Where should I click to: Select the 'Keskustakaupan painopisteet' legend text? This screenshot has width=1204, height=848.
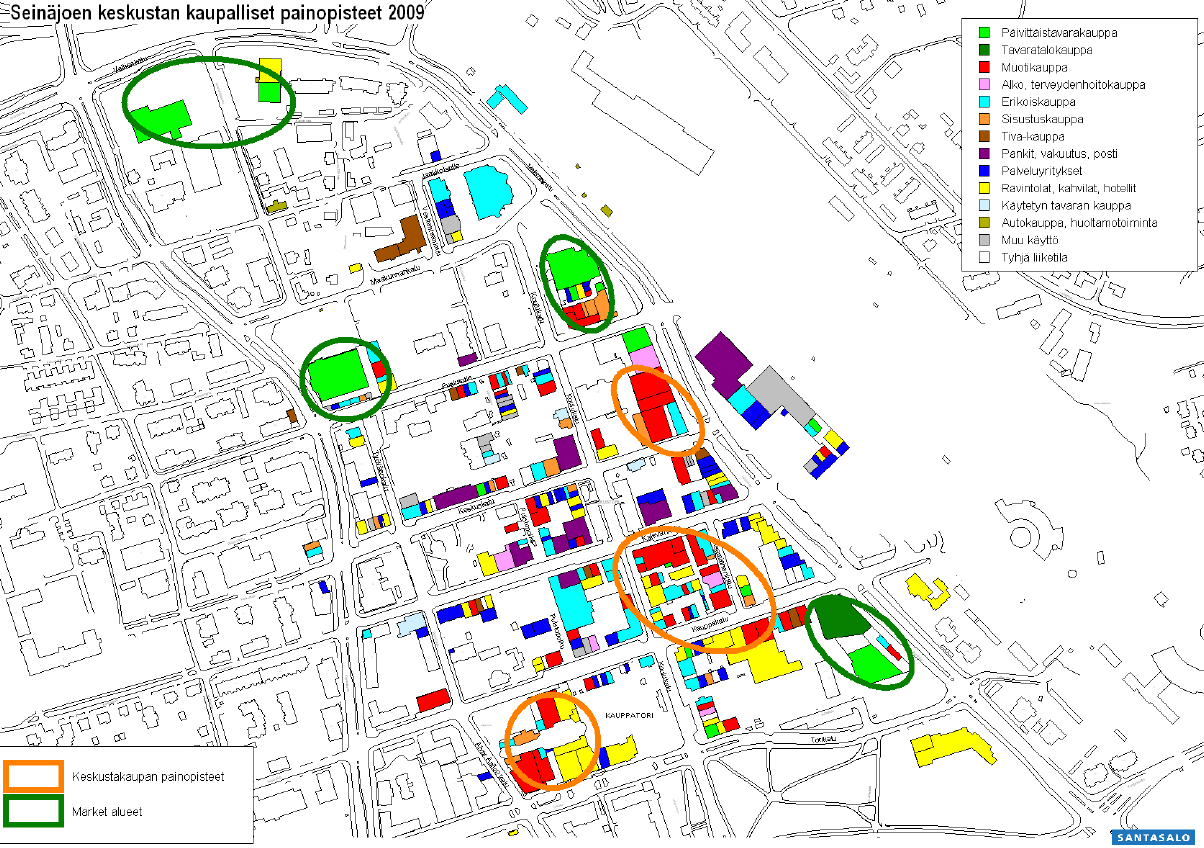click(x=148, y=776)
